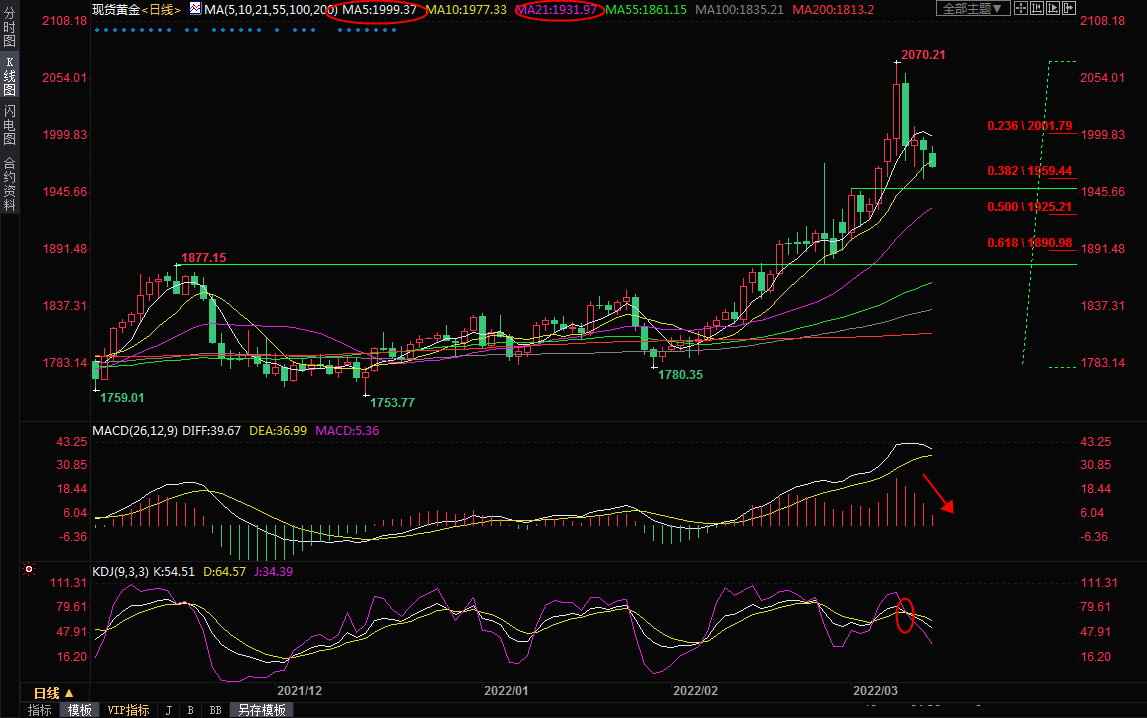Viewport: 1147px width, 718px height.
Task: Select the 指标 bottom tab
Action: [40, 710]
